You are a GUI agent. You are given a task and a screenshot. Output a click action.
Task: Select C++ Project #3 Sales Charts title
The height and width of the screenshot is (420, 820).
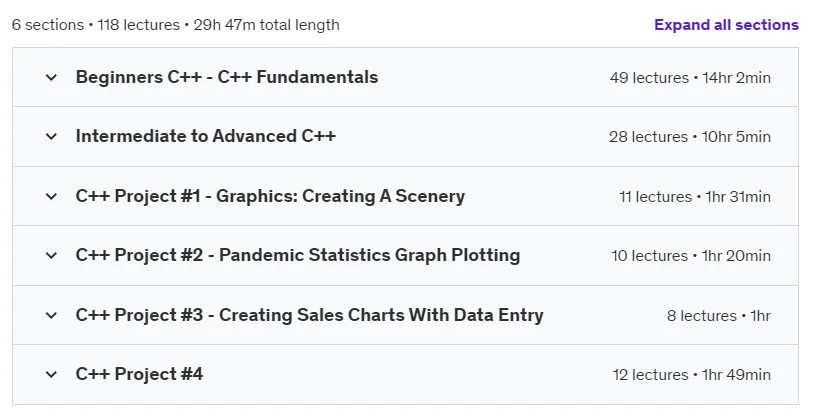(x=310, y=315)
